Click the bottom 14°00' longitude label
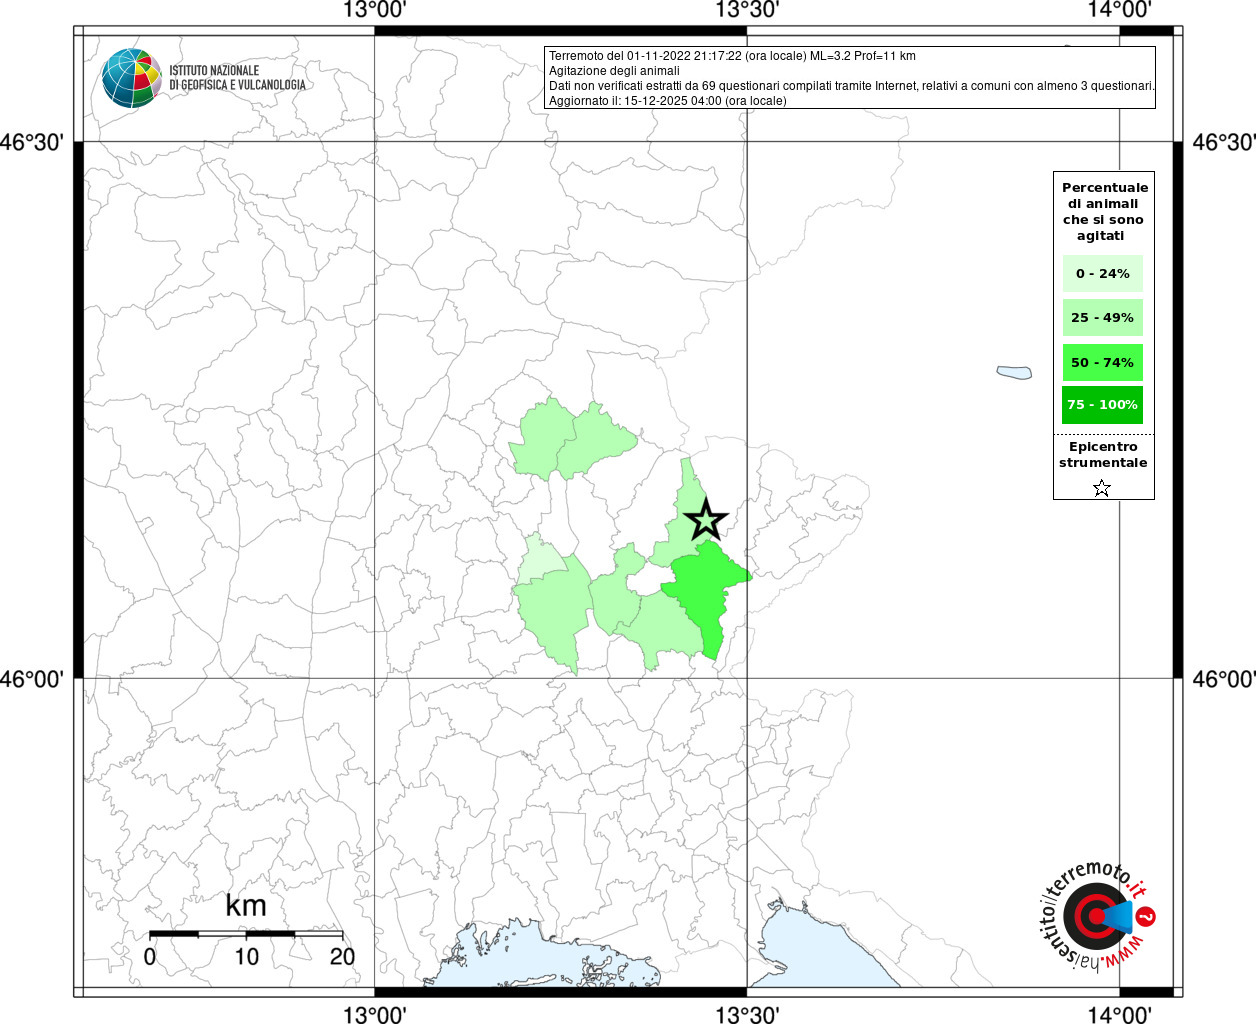 coord(1120,1014)
